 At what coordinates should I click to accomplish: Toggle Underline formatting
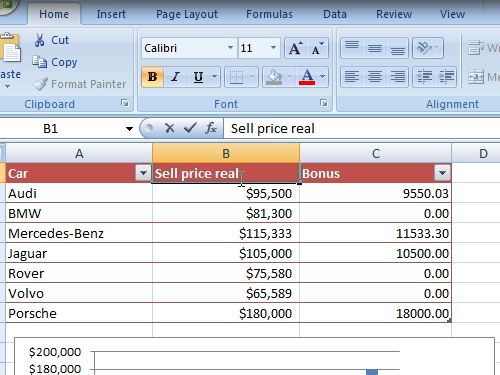click(x=198, y=77)
